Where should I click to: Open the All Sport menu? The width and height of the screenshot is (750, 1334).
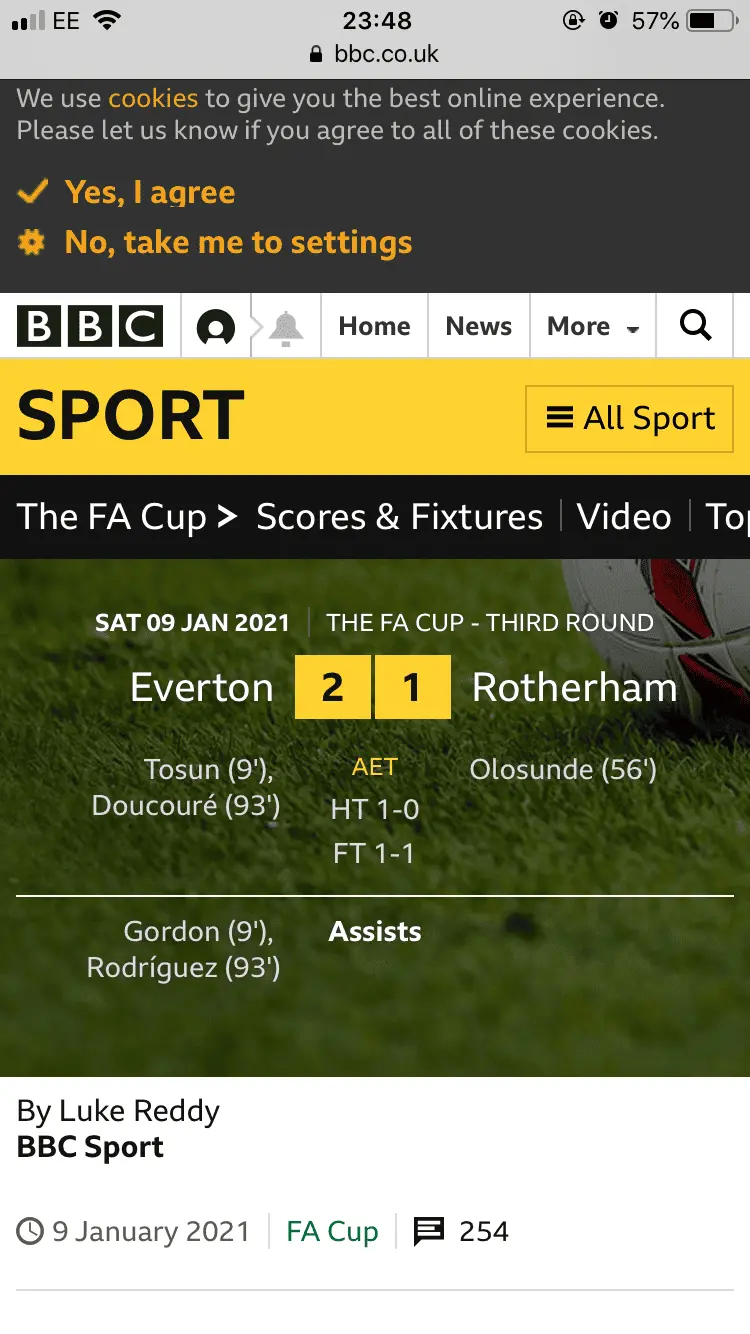click(630, 418)
